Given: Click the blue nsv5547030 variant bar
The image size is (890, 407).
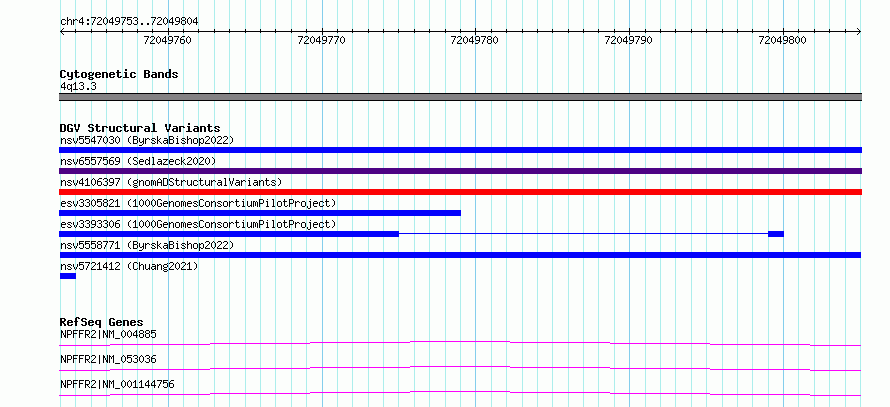Looking at the screenshot, I should tap(460, 150).
